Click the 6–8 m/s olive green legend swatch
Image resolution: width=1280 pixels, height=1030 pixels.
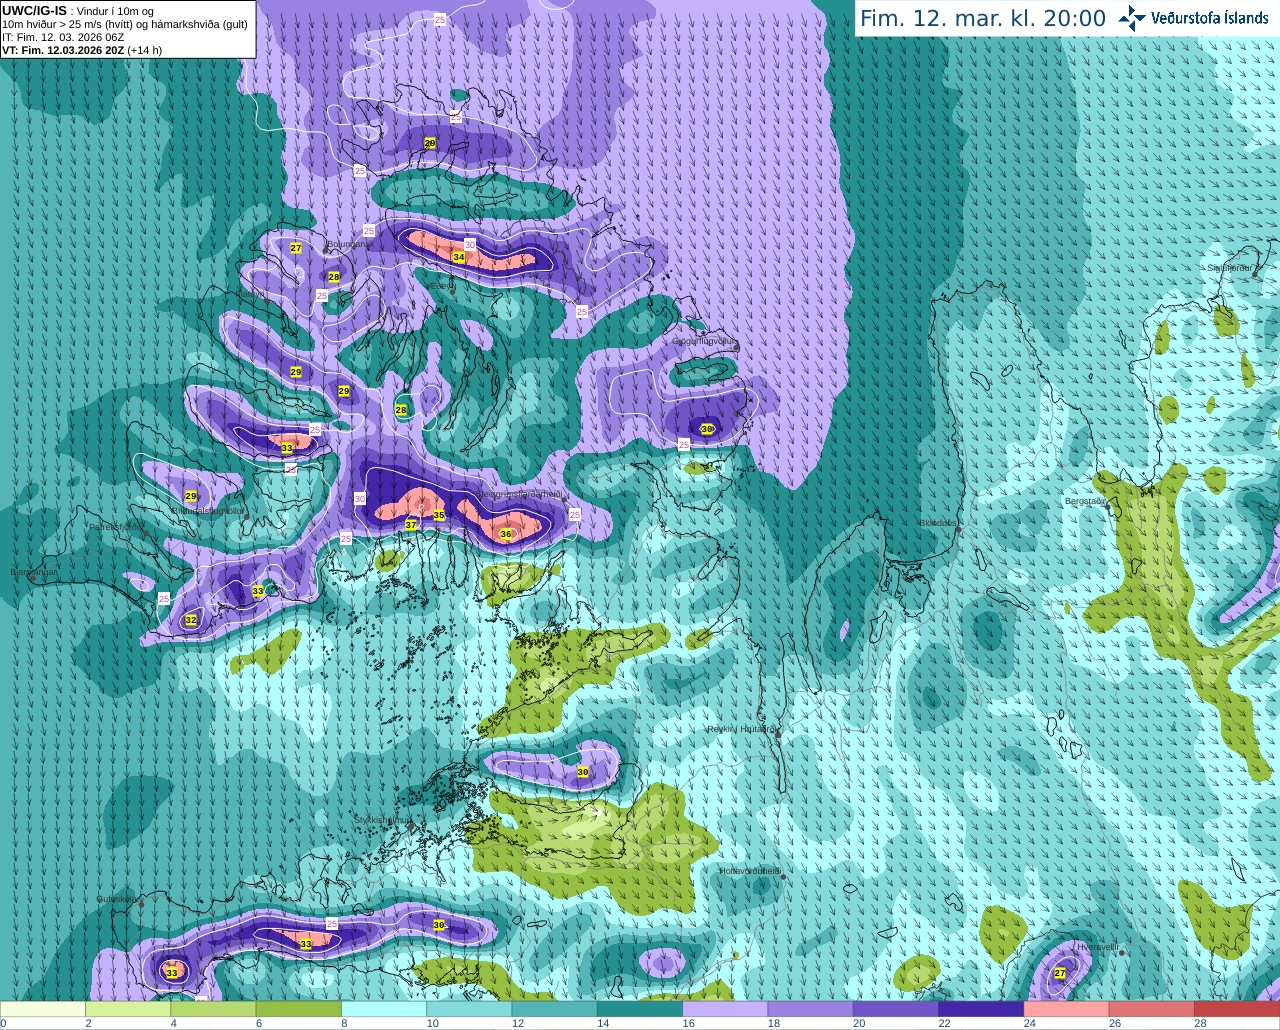pos(299,1009)
